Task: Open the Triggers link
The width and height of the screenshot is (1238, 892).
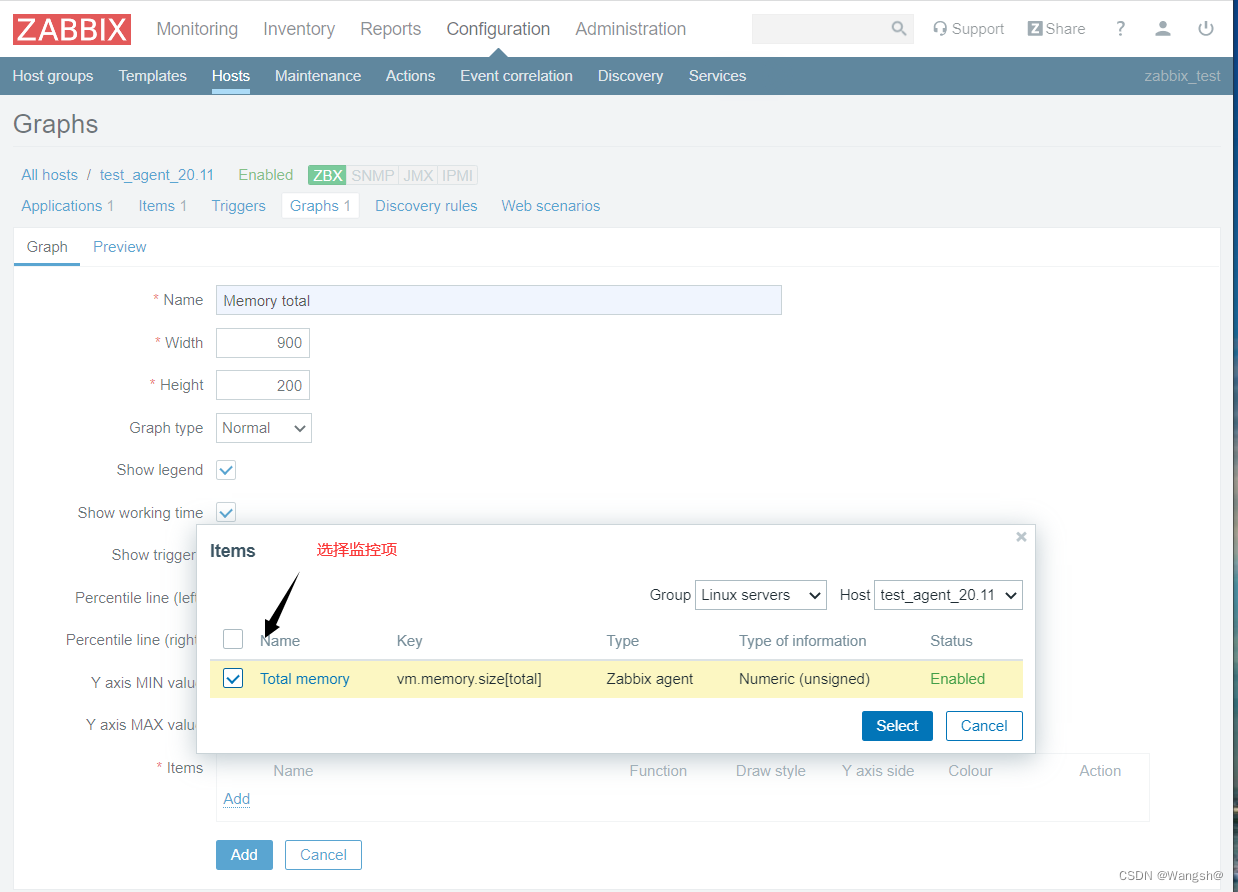Action: [239, 206]
